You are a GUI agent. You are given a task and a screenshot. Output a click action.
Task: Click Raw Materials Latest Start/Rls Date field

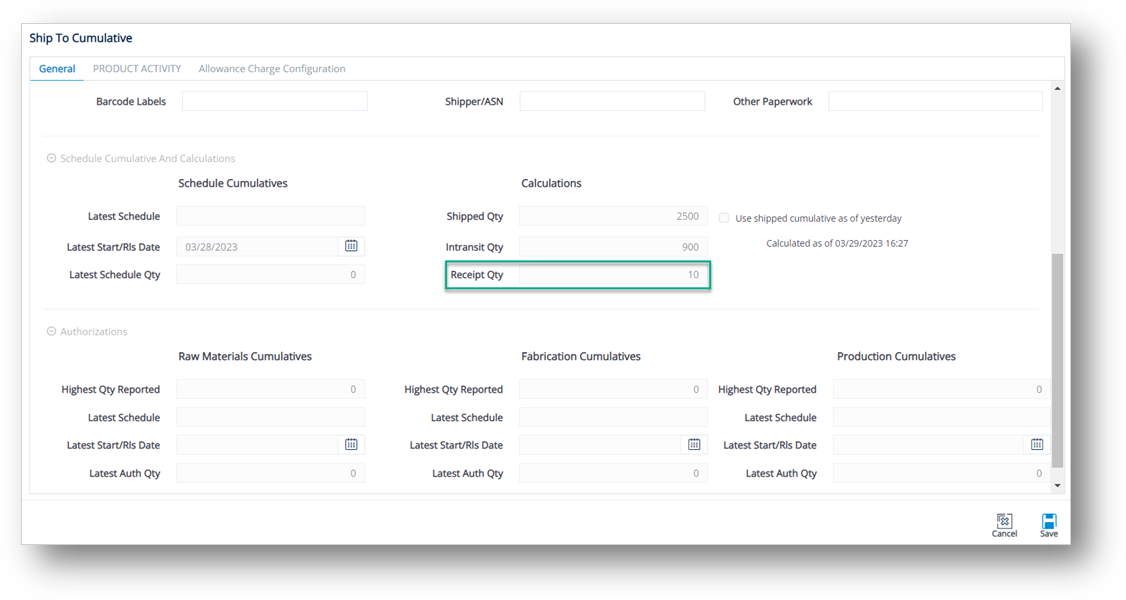[x=256, y=445]
